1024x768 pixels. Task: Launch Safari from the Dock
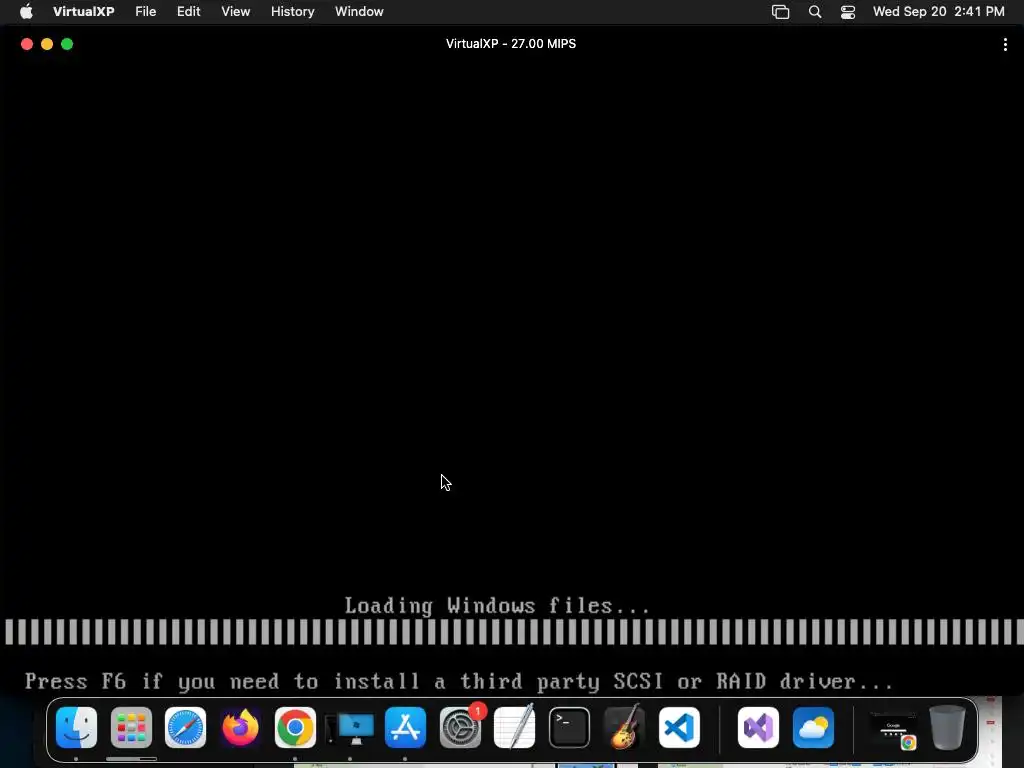[185, 728]
